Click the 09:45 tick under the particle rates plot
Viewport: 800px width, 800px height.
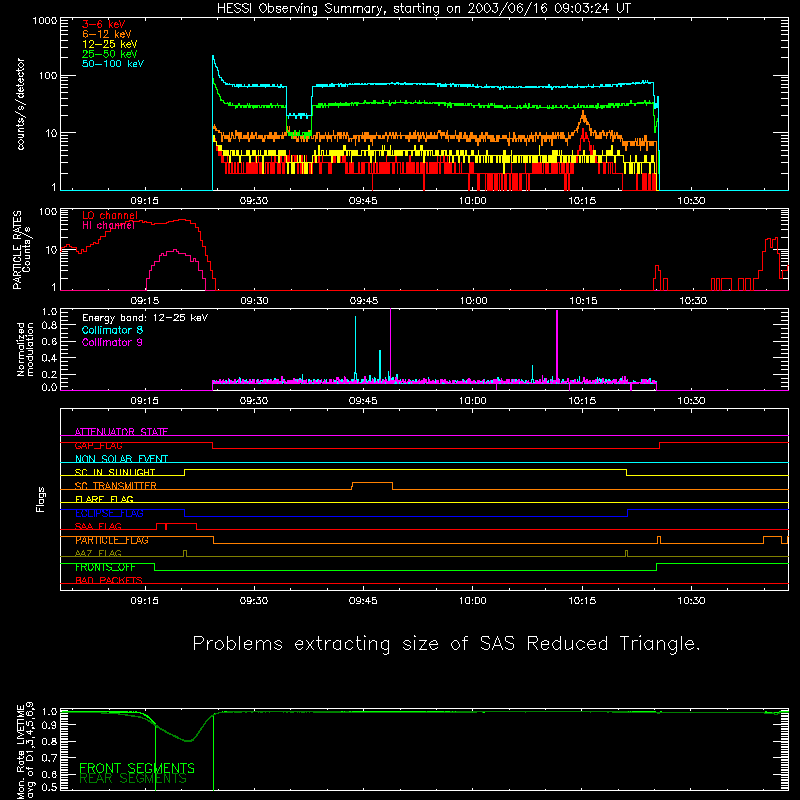click(x=363, y=301)
